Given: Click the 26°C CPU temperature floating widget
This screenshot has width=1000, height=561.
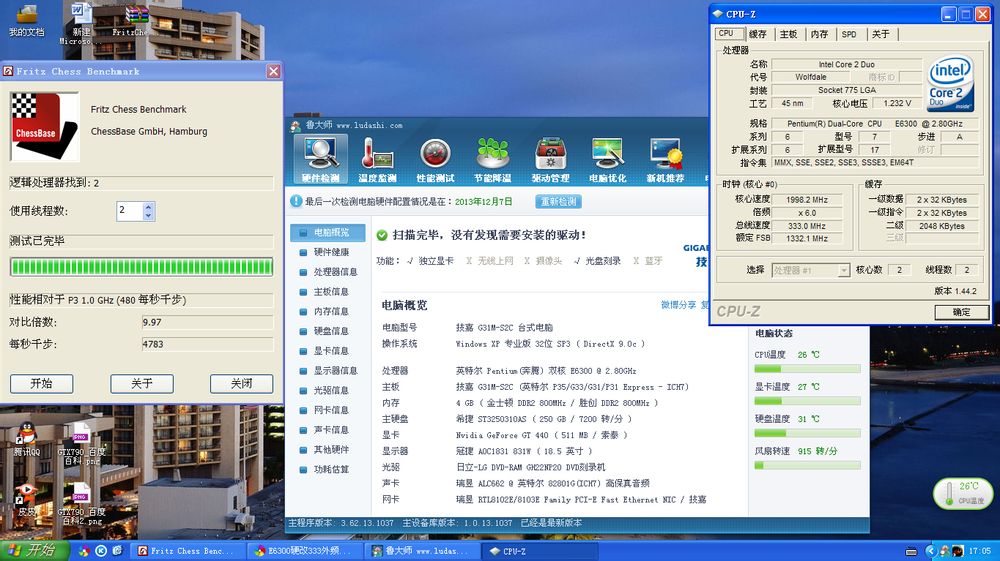Looking at the screenshot, I should 963,493.
